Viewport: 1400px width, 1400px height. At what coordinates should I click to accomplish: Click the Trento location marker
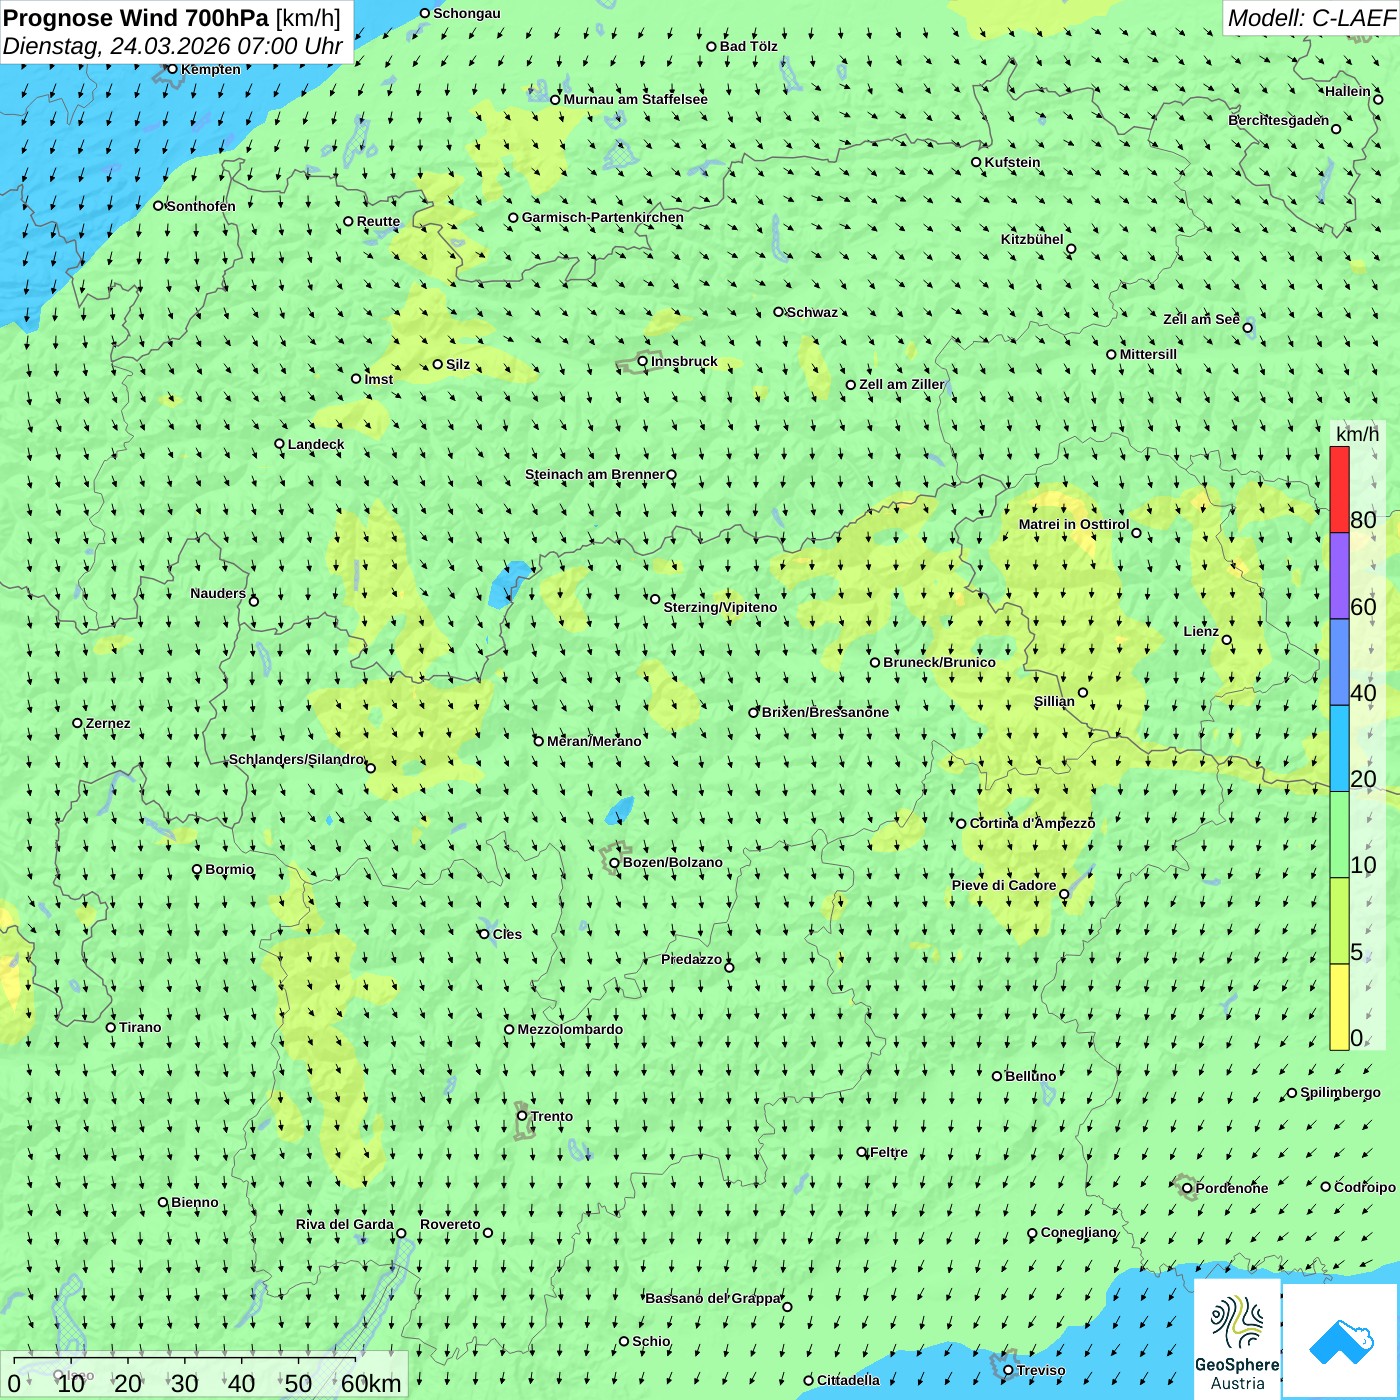[522, 1116]
